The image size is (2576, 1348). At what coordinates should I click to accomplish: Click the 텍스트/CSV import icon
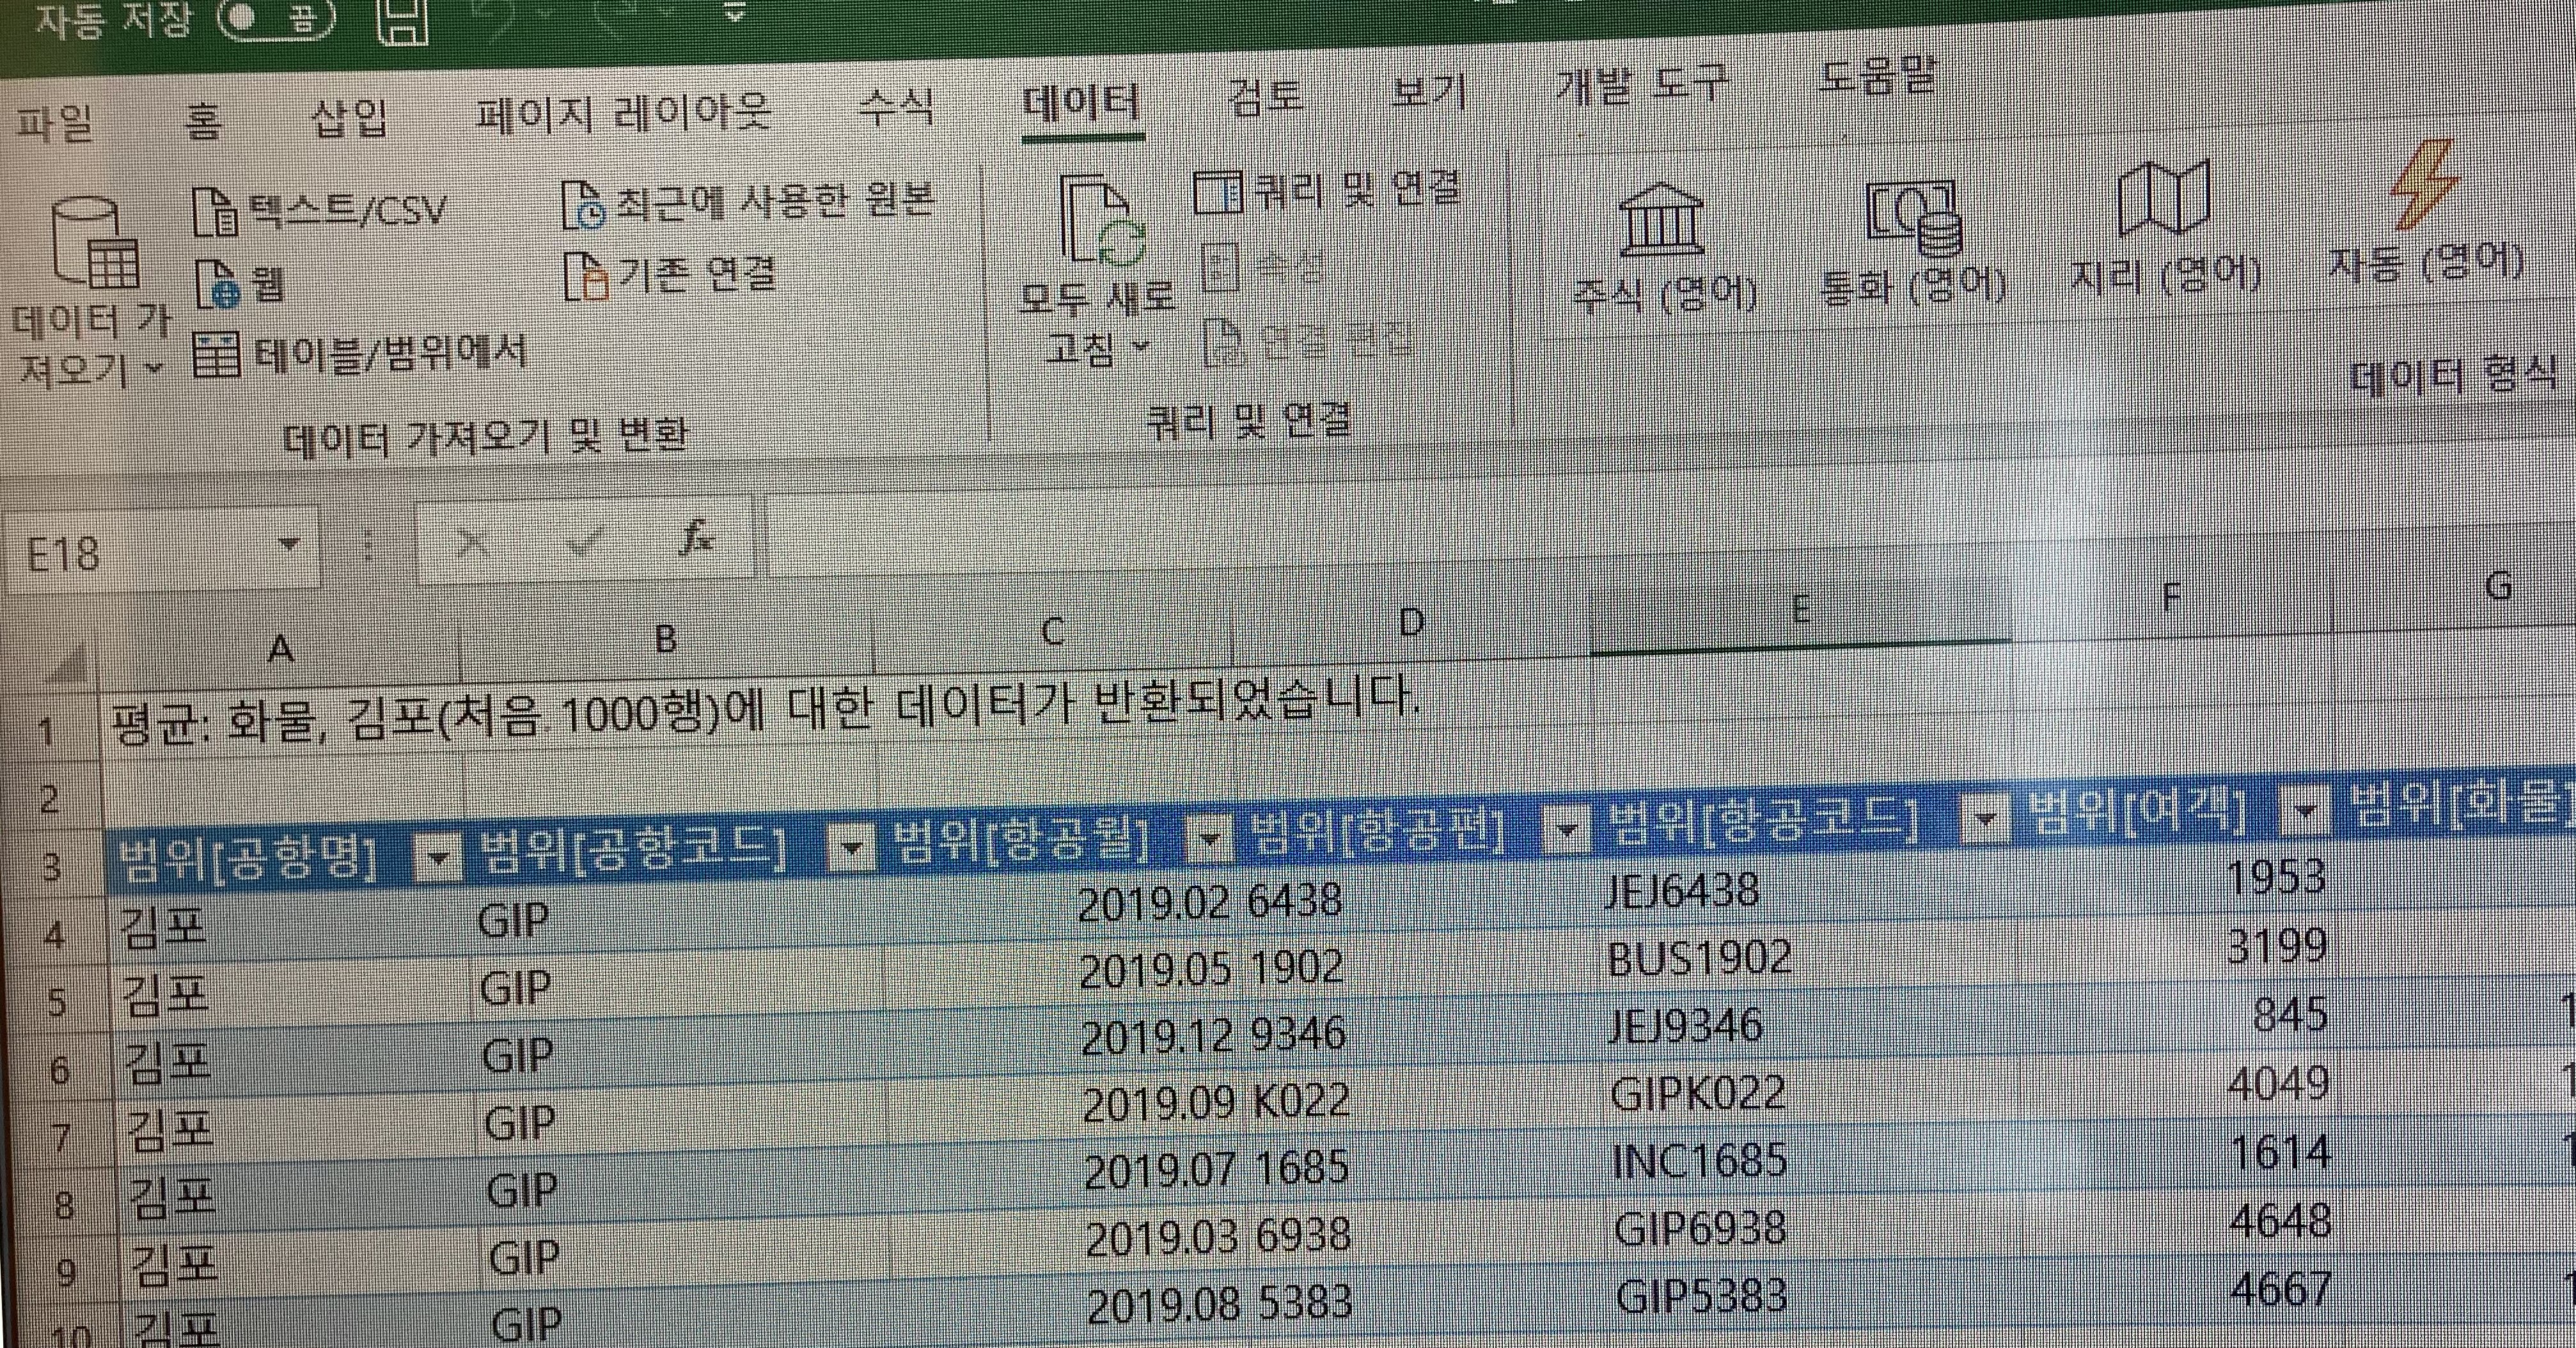click(215, 212)
